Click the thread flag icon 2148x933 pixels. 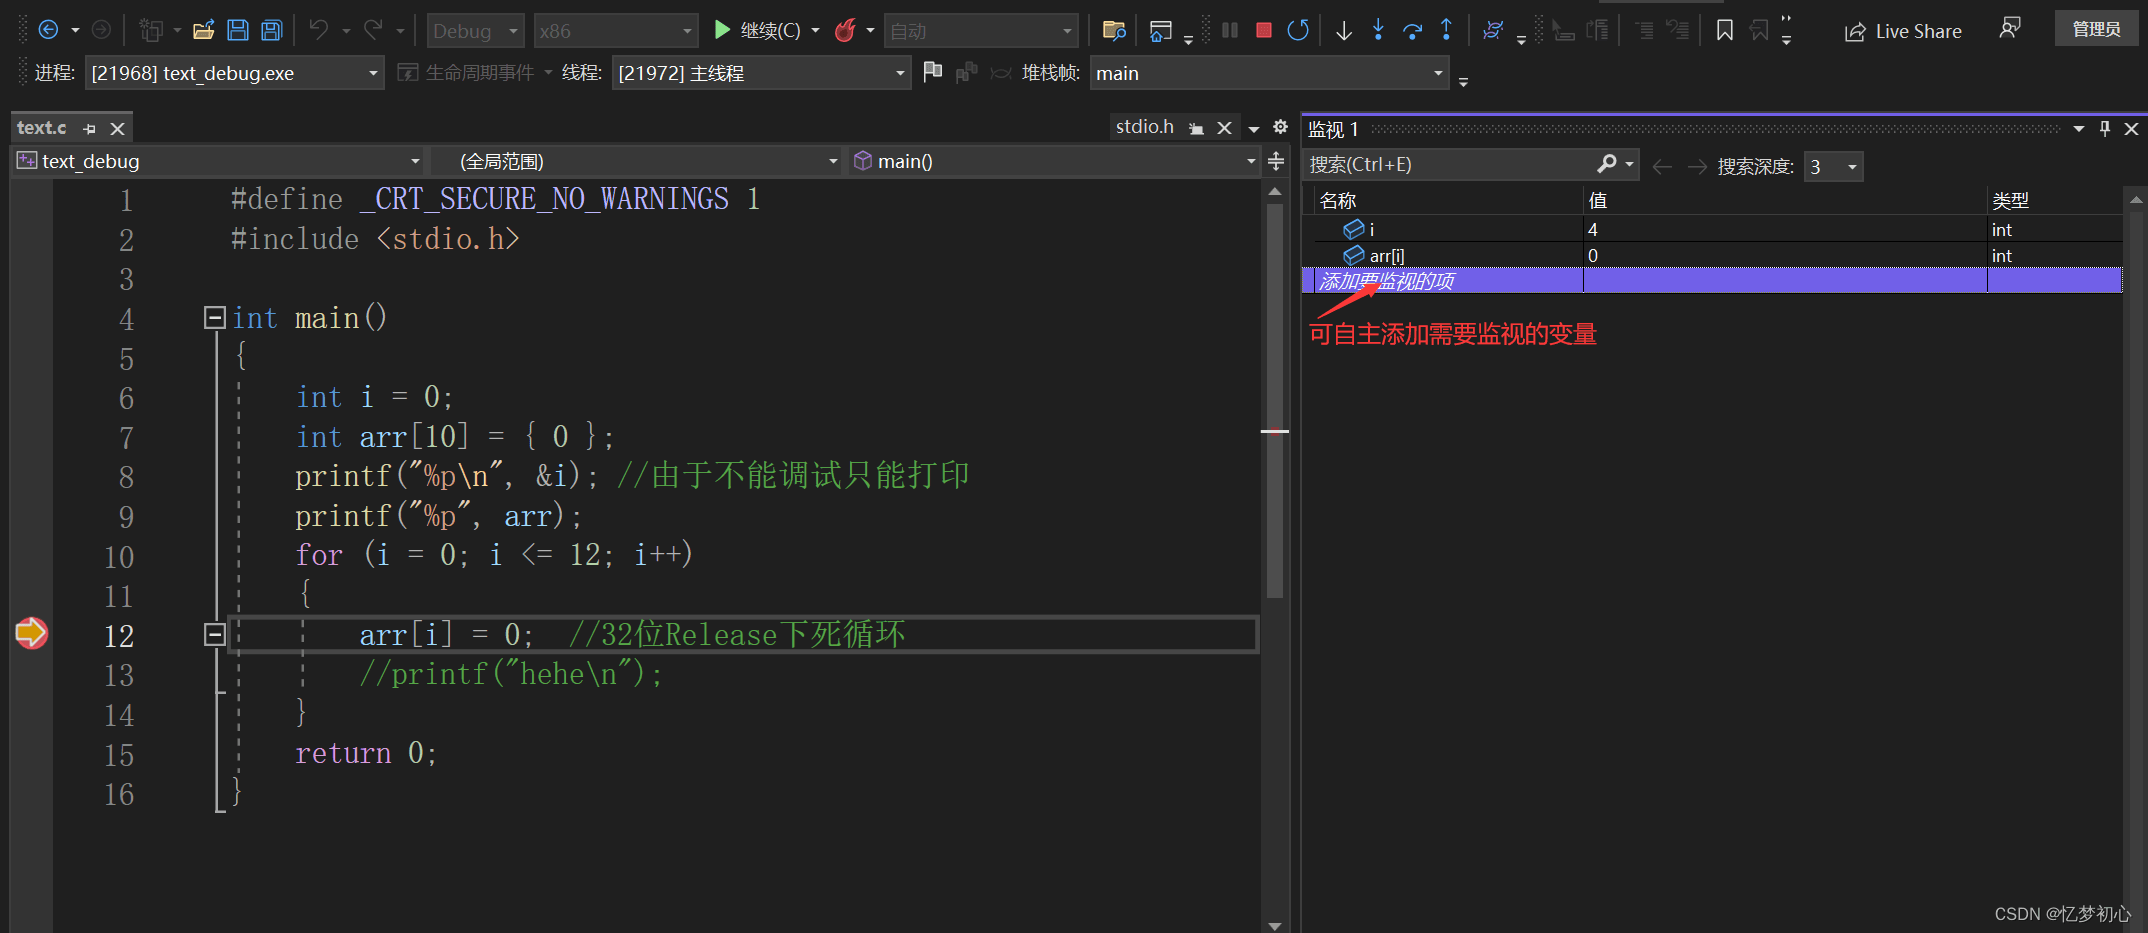[x=933, y=72]
